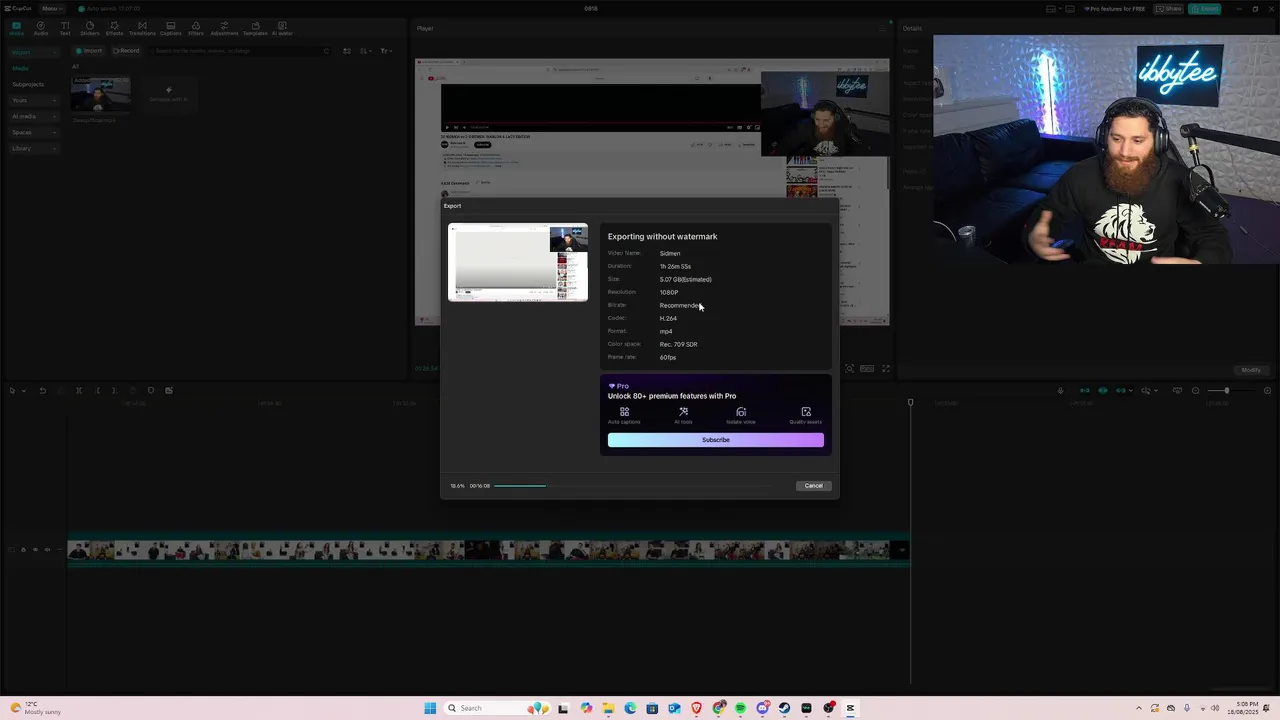1280x720 pixels.
Task: Select the Quality assets Pro feature icon
Action: coord(805,415)
